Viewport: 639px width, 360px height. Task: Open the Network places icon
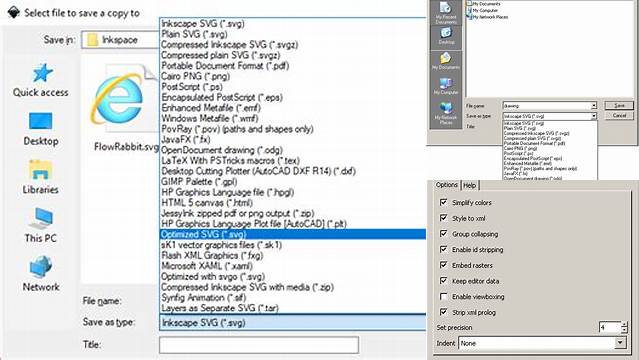41,267
